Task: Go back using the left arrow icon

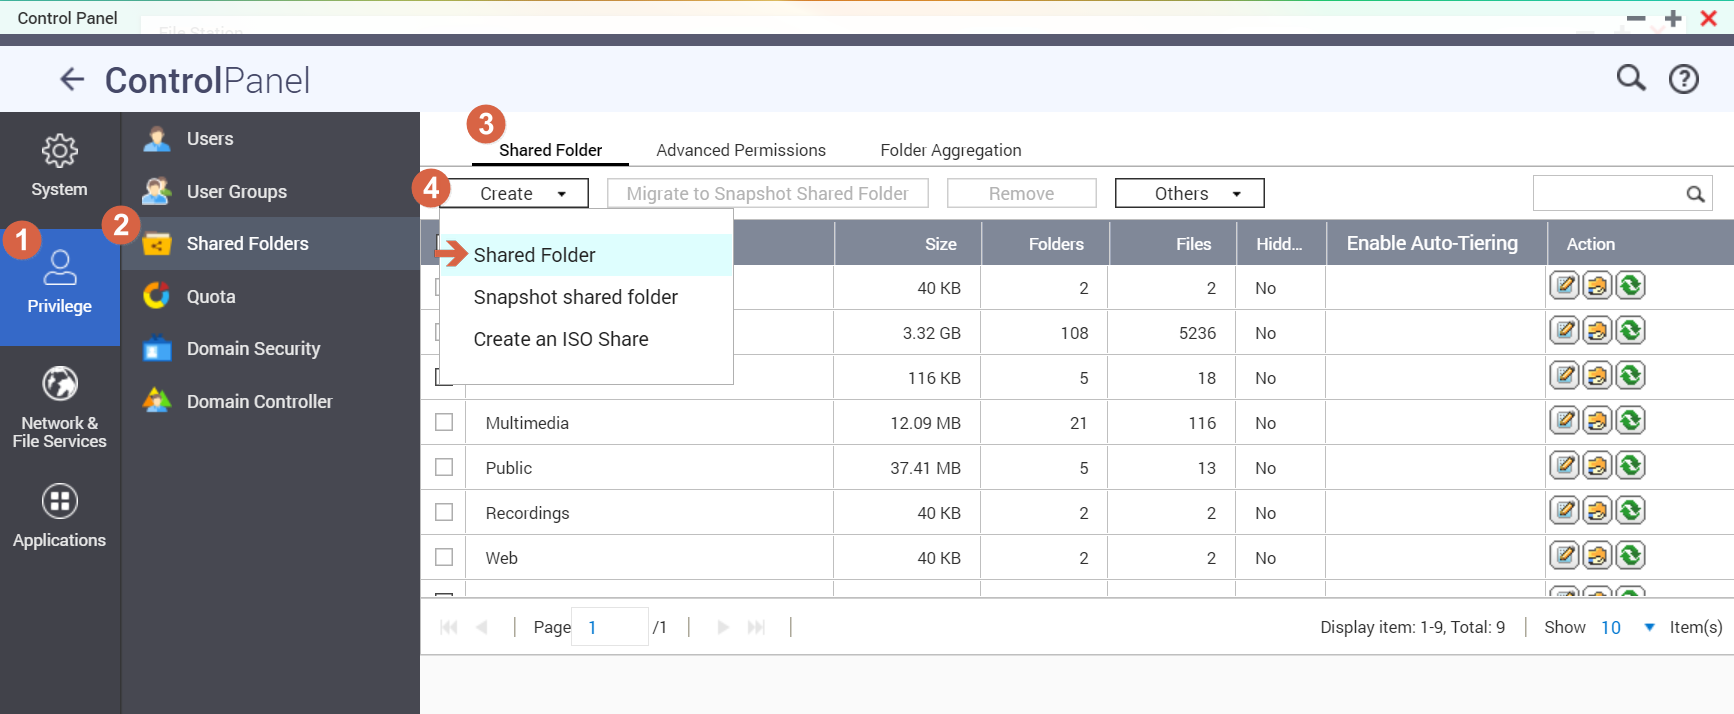Action: 72,79
